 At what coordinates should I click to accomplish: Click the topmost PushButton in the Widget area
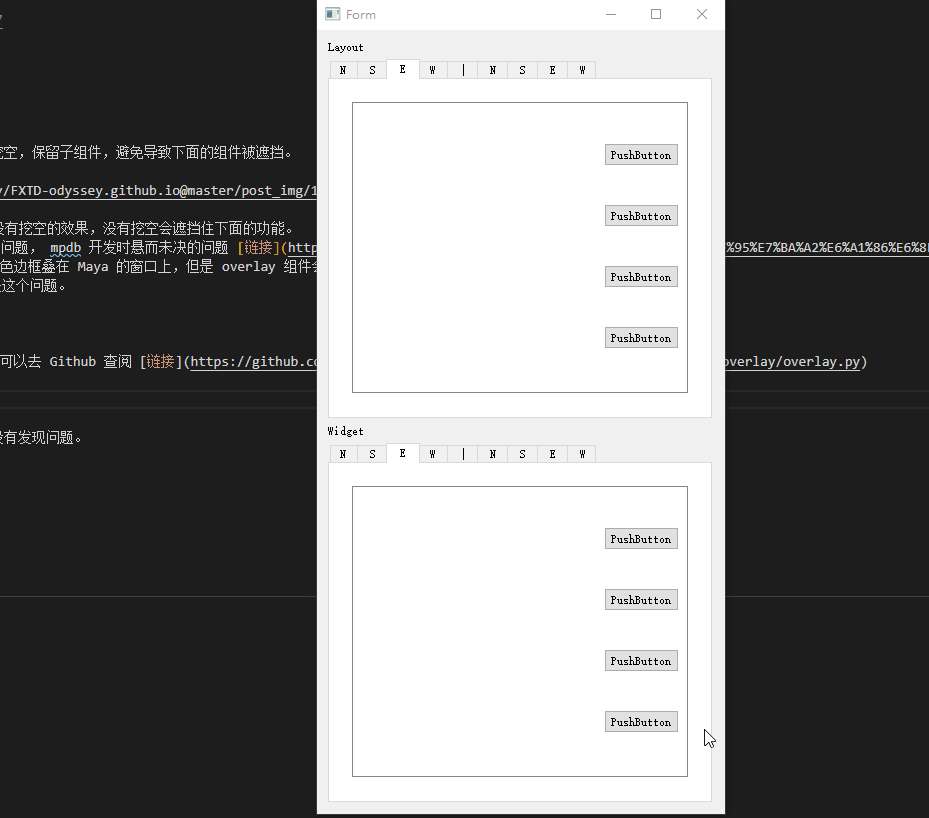click(640, 538)
